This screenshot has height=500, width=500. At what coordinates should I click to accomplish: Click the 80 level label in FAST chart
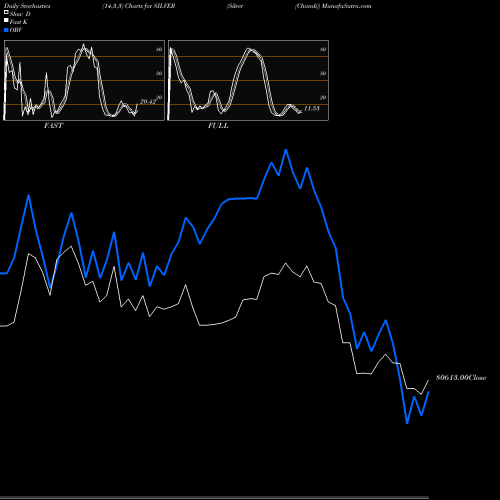159,49
